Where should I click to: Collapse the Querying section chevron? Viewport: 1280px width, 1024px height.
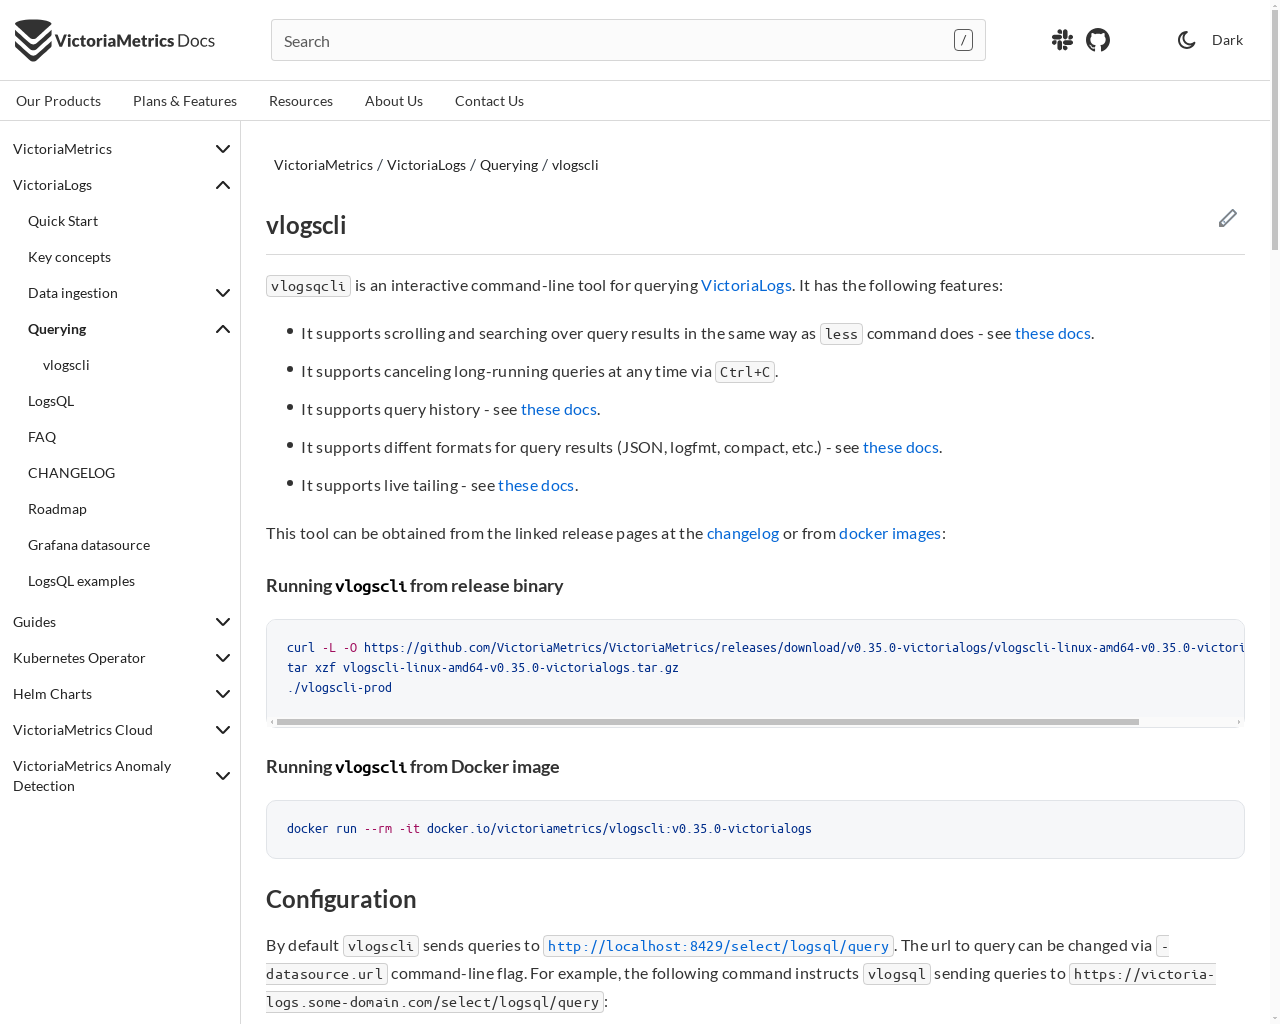[x=223, y=329]
